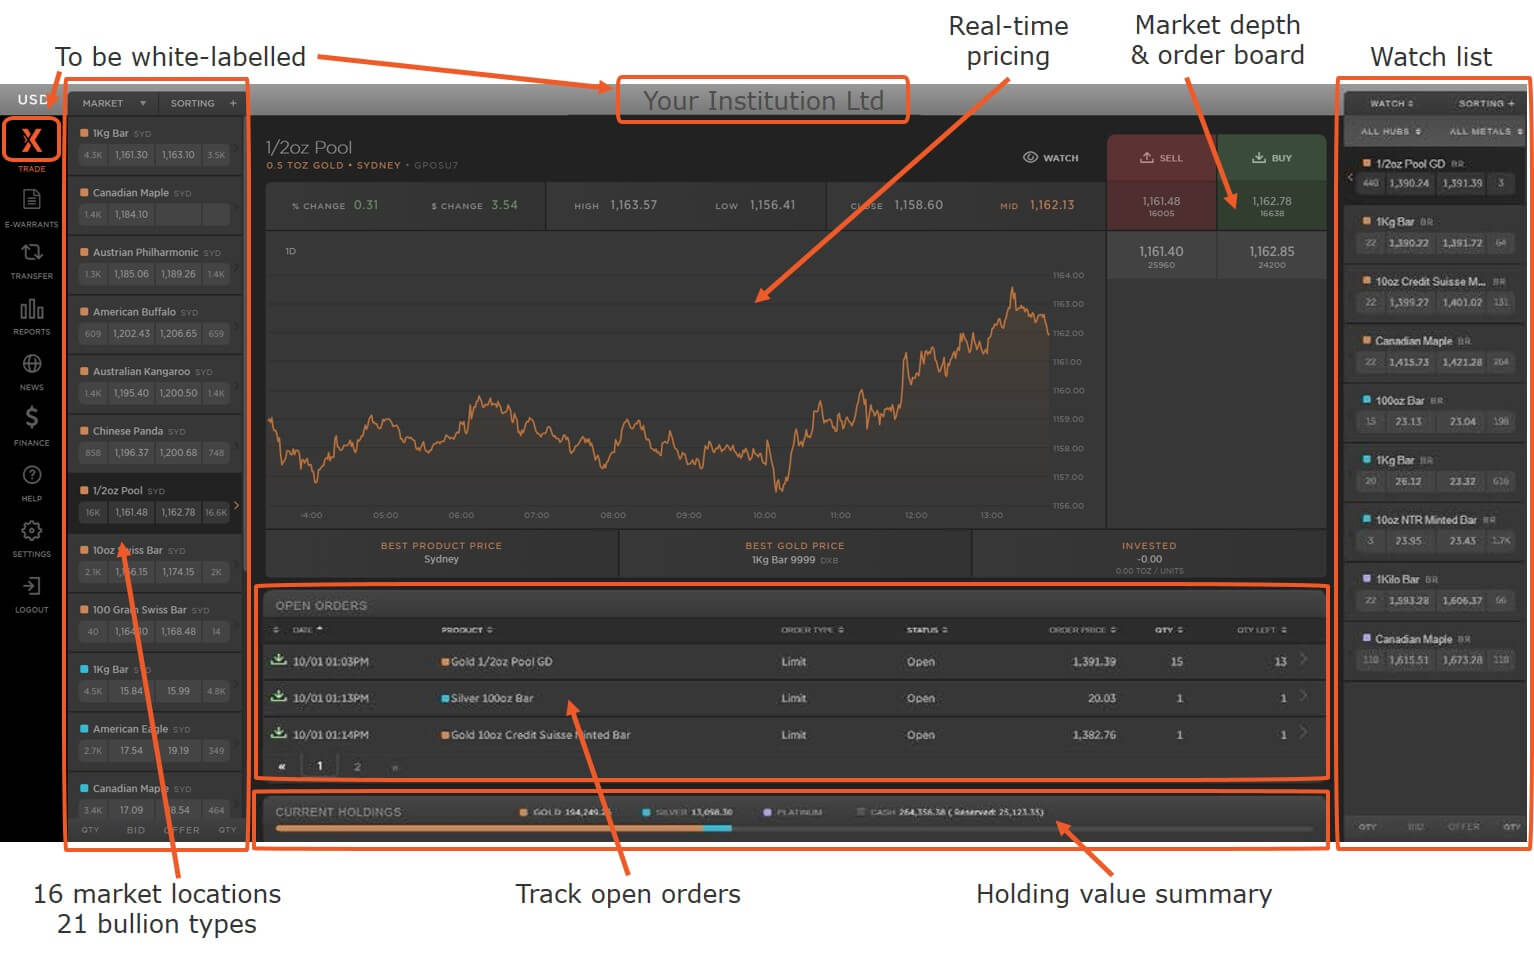1534x953 pixels.
Task: Select Chinese Panda in market list
Action: tap(155, 442)
